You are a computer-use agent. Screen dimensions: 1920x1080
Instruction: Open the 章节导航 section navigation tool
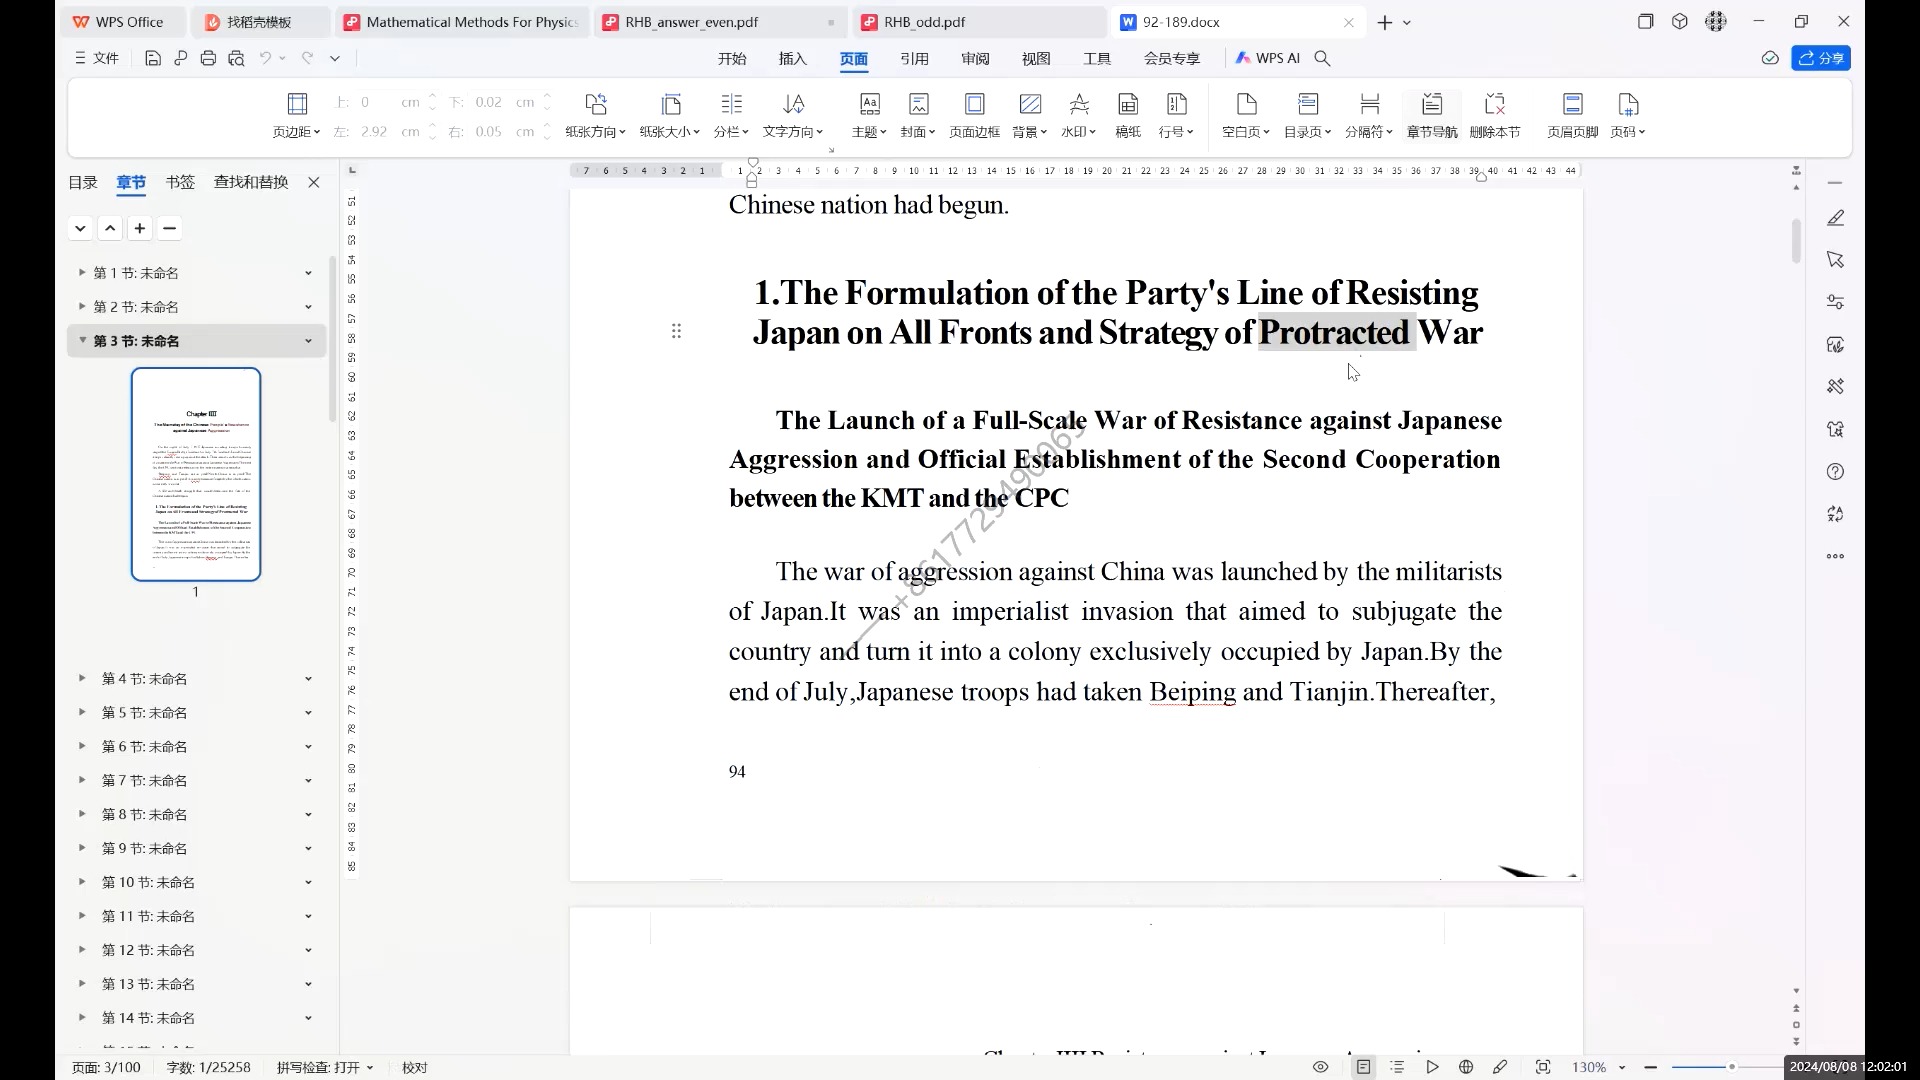[x=1431, y=115]
